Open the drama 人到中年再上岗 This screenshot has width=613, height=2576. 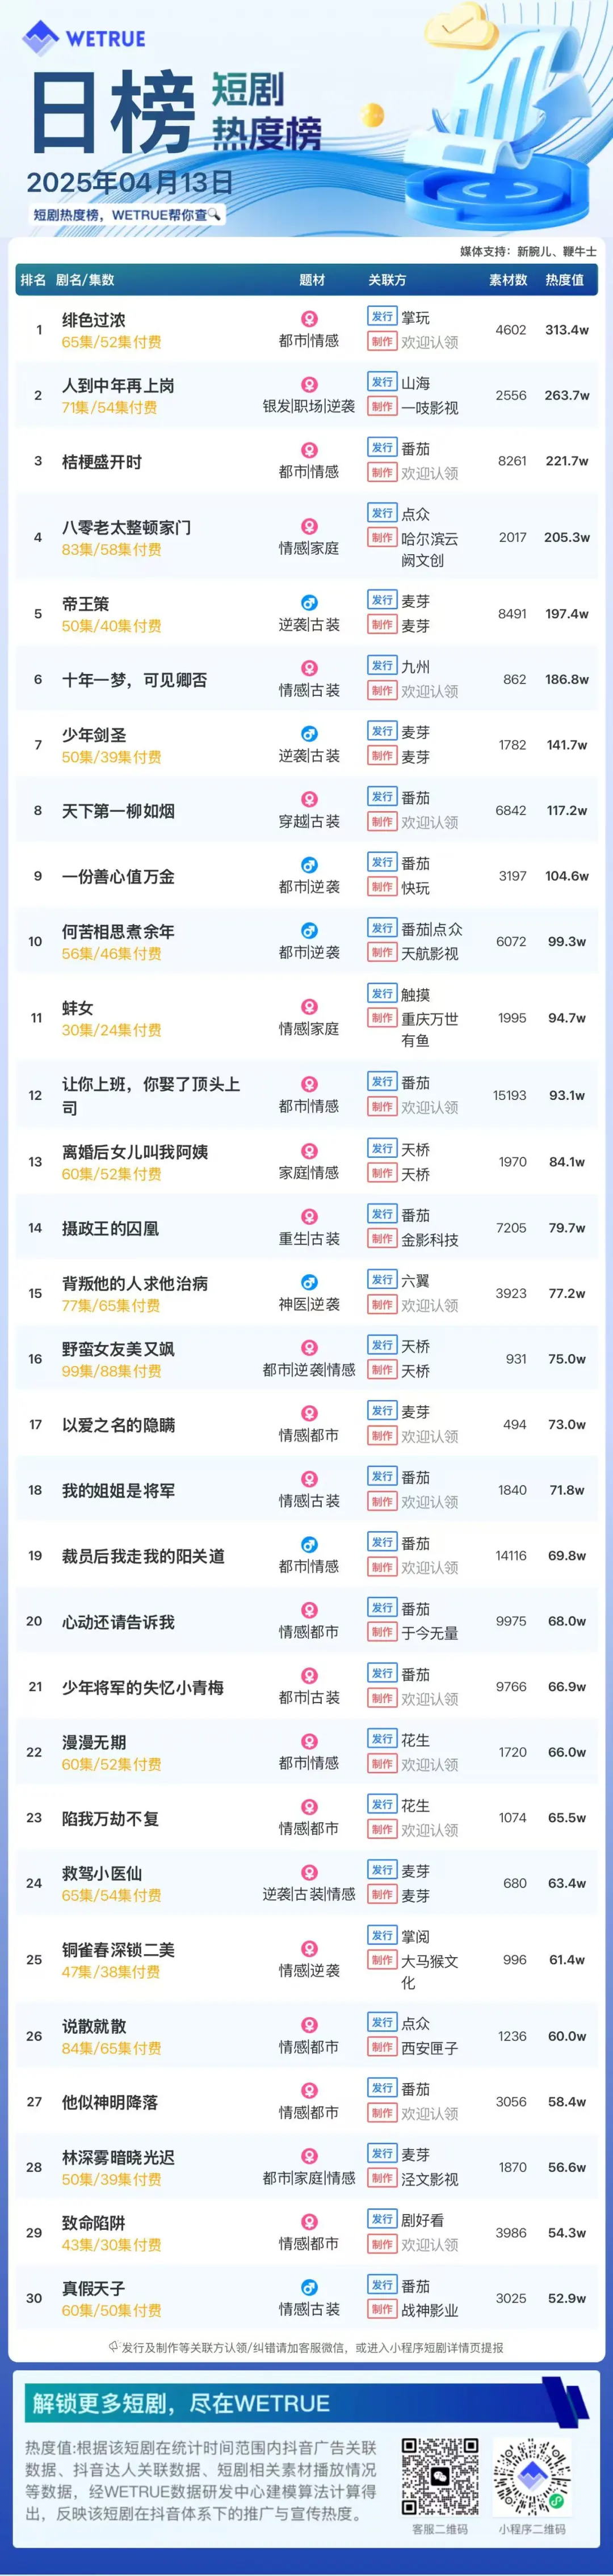click(118, 385)
